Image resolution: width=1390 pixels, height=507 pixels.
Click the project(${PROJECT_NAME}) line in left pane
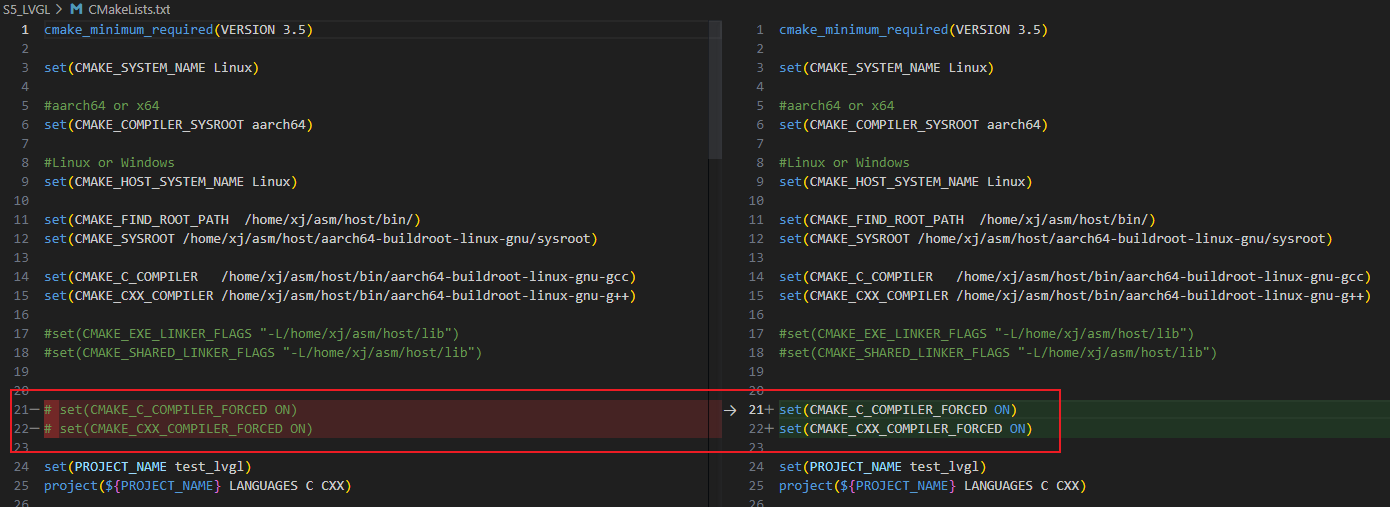point(197,486)
